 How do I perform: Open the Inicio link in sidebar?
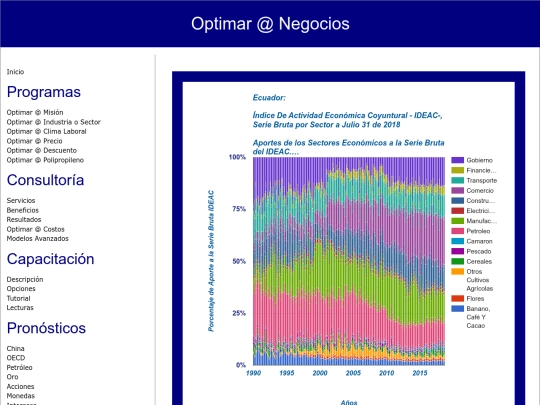coord(15,72)
